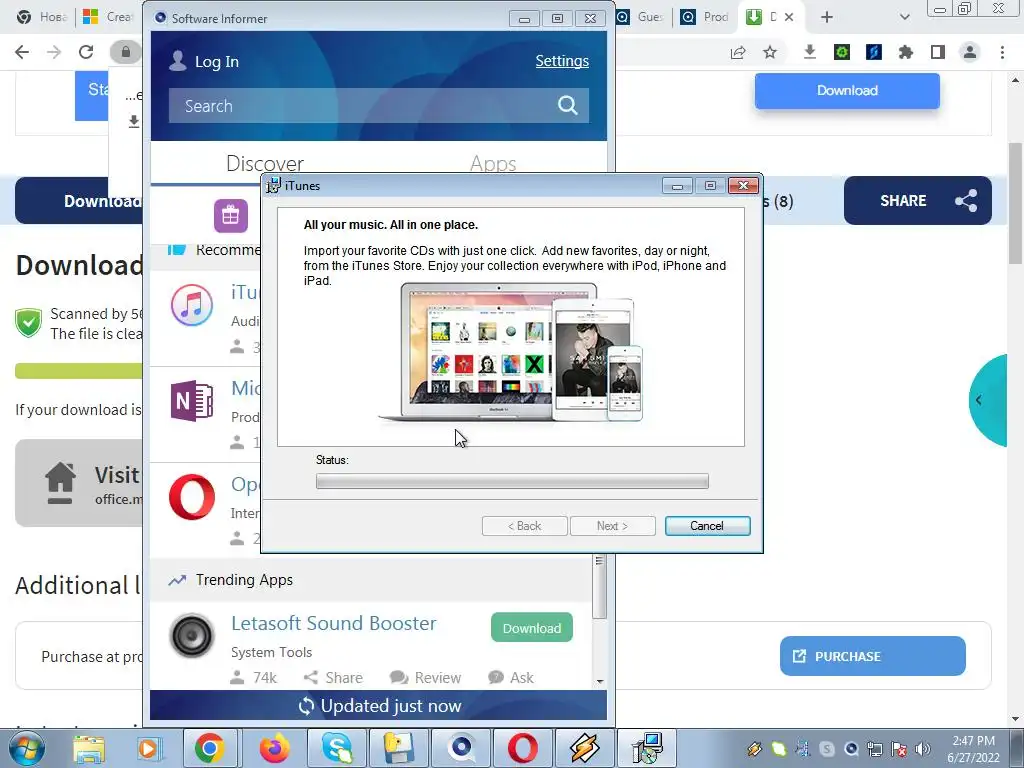Open Firefox from the taskbar
The height and width of the screenshot is (768, 1024).
pos(274,748)
